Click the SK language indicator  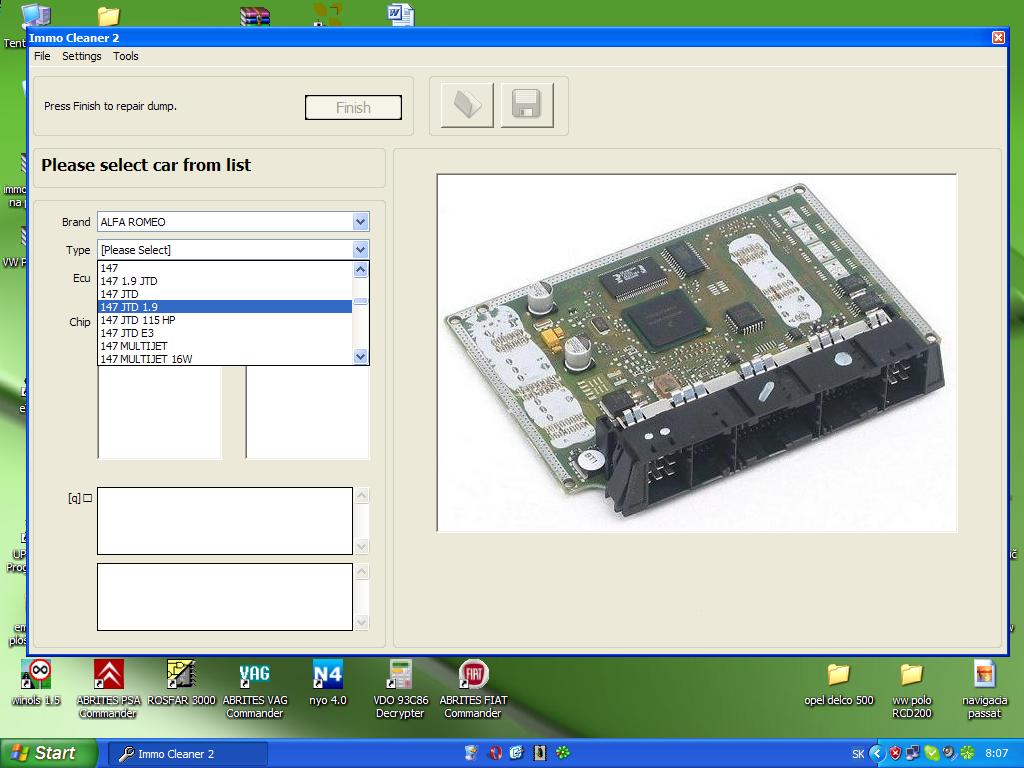[x=857, y=754]
